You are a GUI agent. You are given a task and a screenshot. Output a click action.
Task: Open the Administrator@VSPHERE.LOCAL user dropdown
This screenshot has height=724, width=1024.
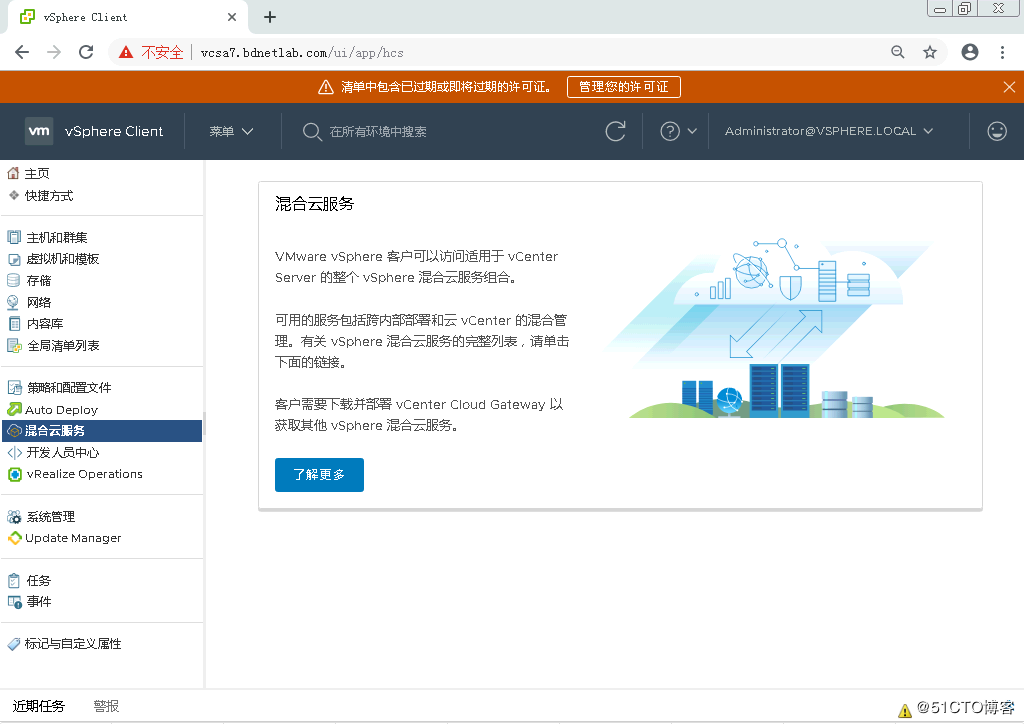point(829,131)
